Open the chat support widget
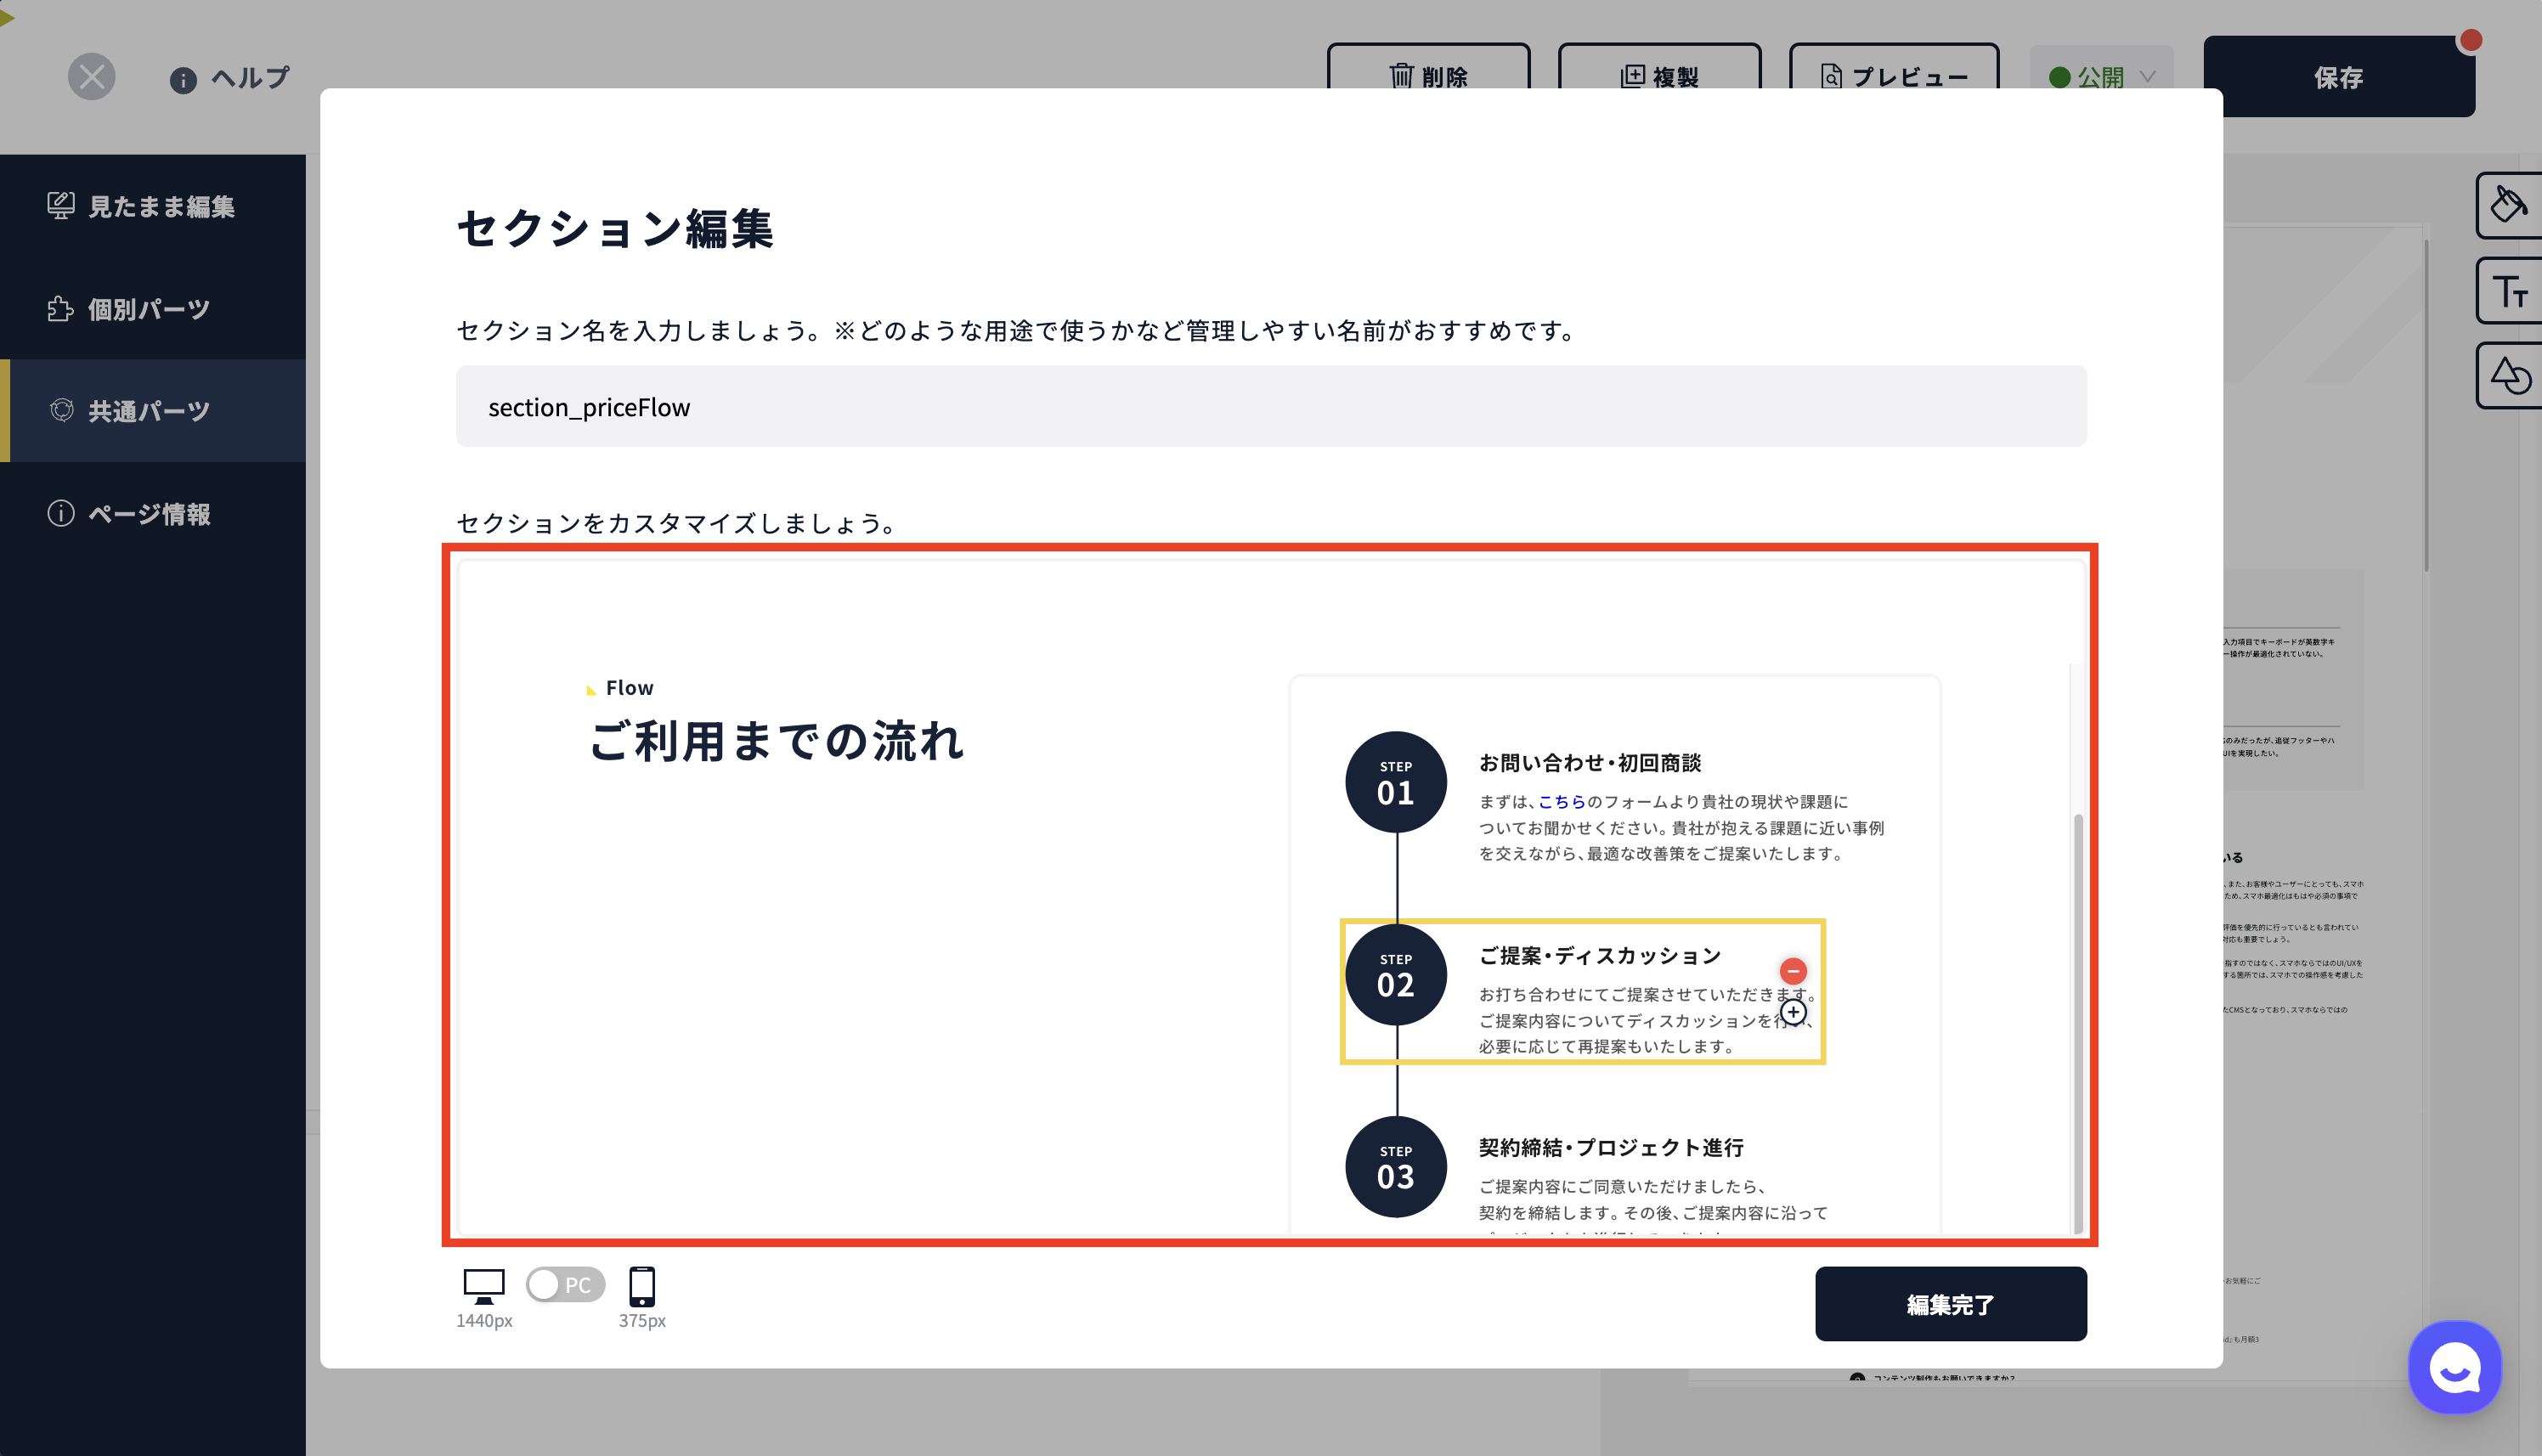This screenshot has height=1456, width=2542. point(2455,1368)
